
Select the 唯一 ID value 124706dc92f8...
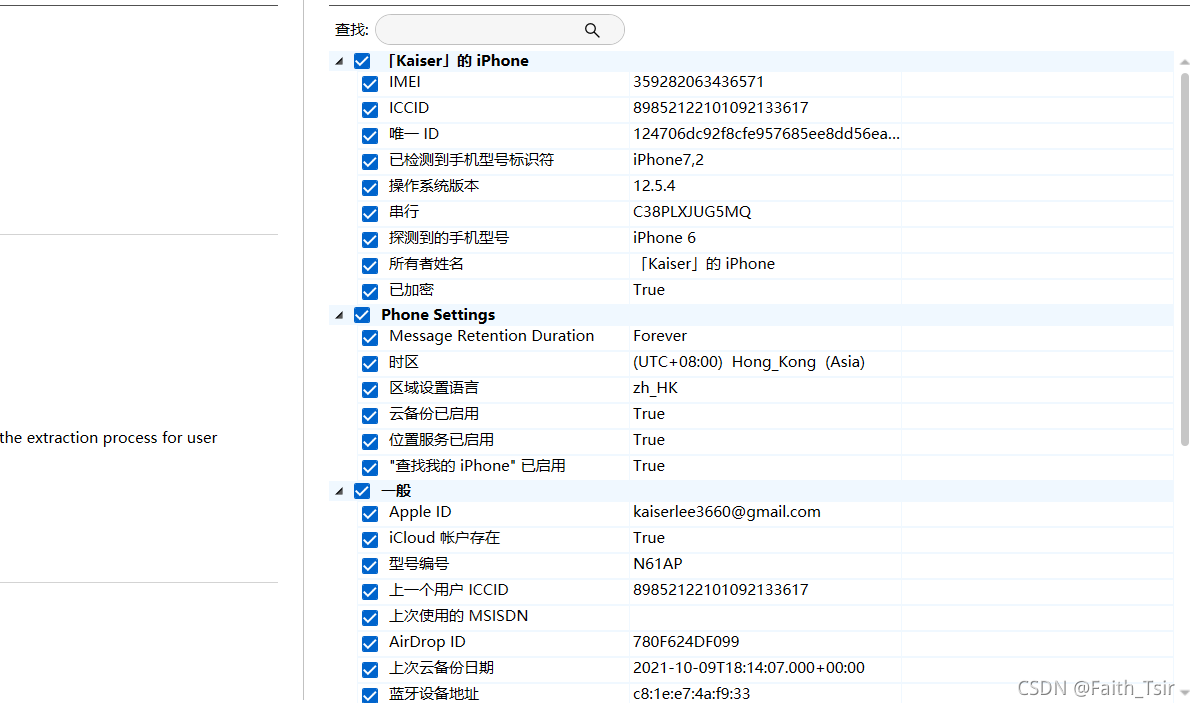point(766,134)
